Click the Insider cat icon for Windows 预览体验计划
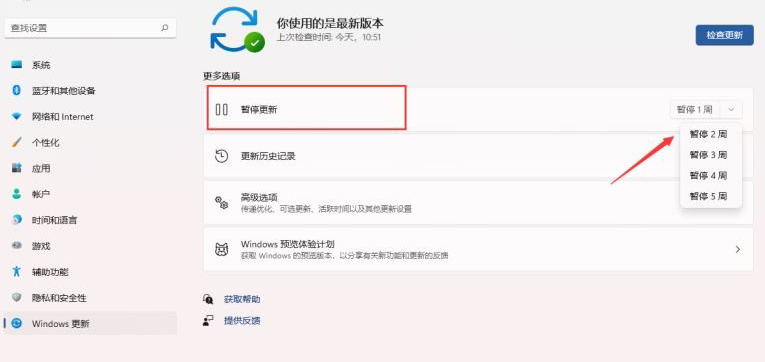 [x=221, y=250]
